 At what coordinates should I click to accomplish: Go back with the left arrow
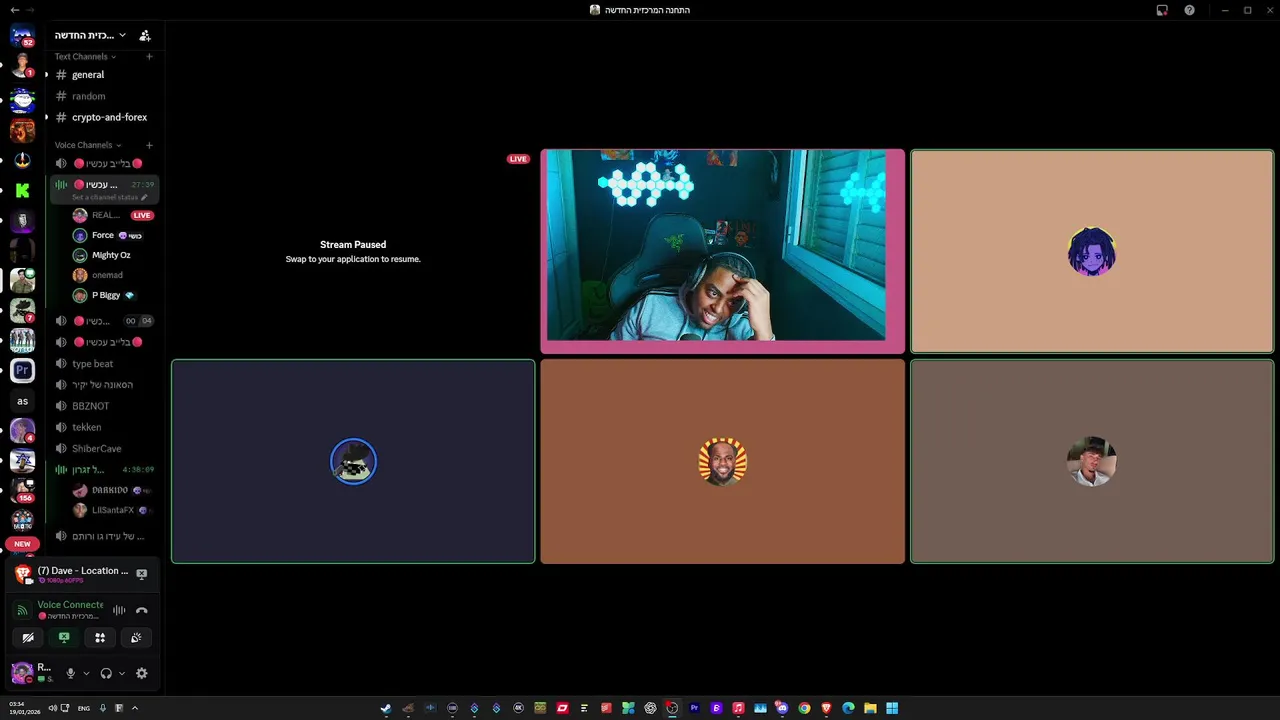[14, 10]
